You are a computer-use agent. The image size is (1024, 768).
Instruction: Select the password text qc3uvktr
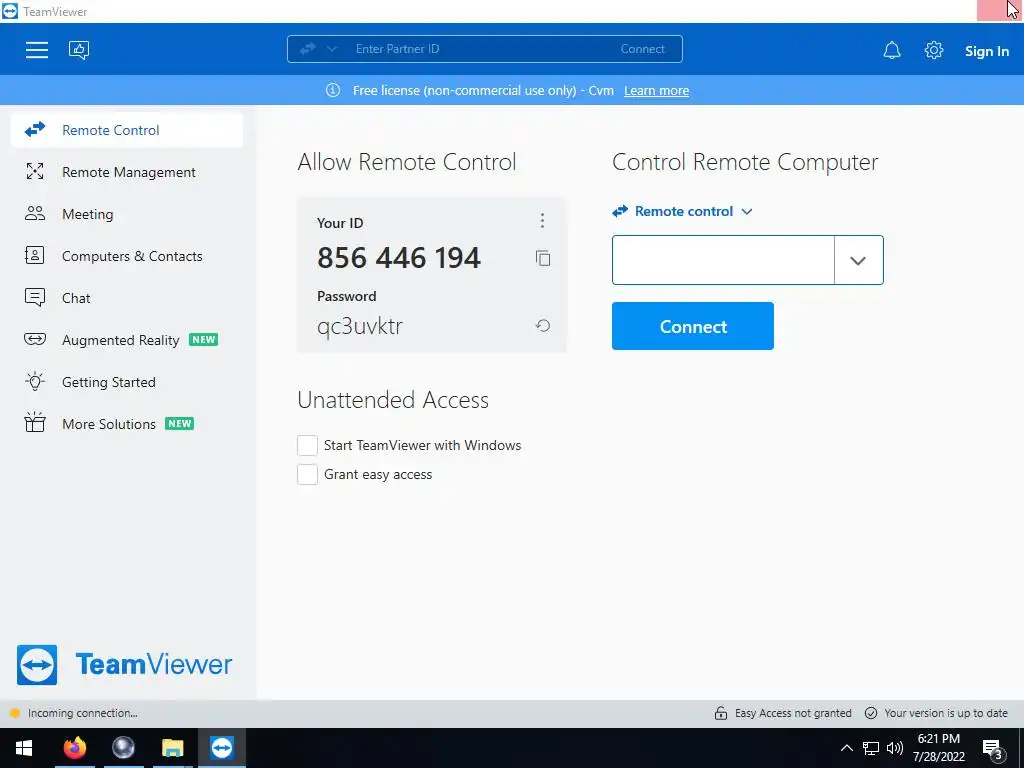click(360, 326)
